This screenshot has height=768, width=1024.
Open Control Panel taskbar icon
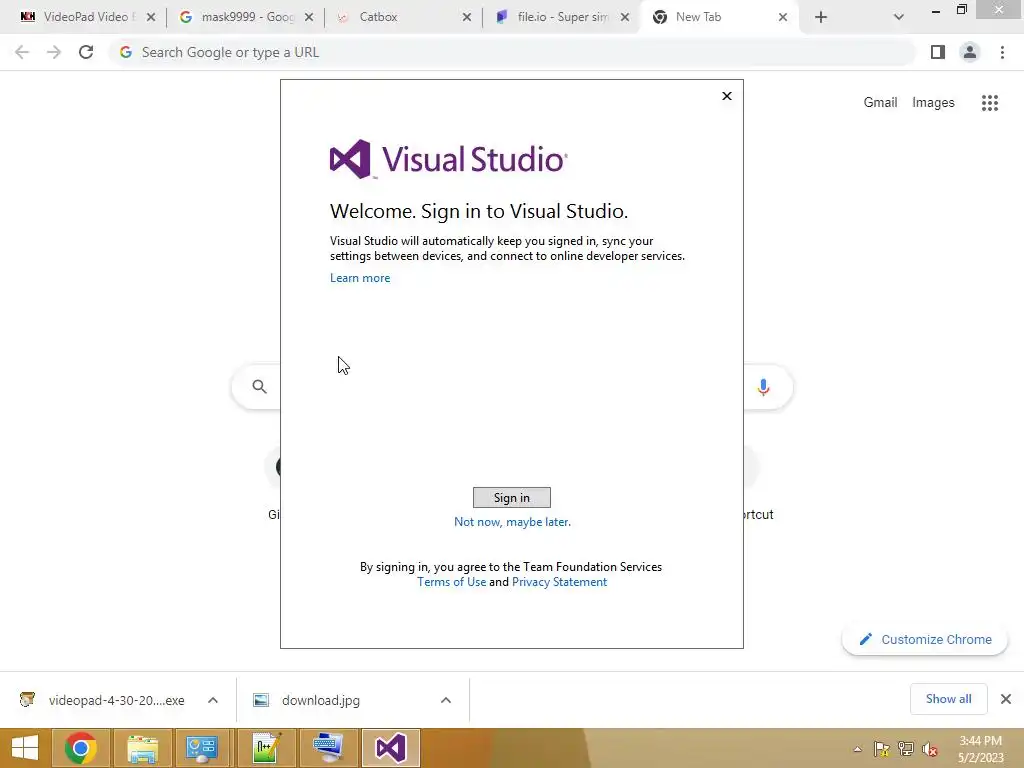point(202,748)
